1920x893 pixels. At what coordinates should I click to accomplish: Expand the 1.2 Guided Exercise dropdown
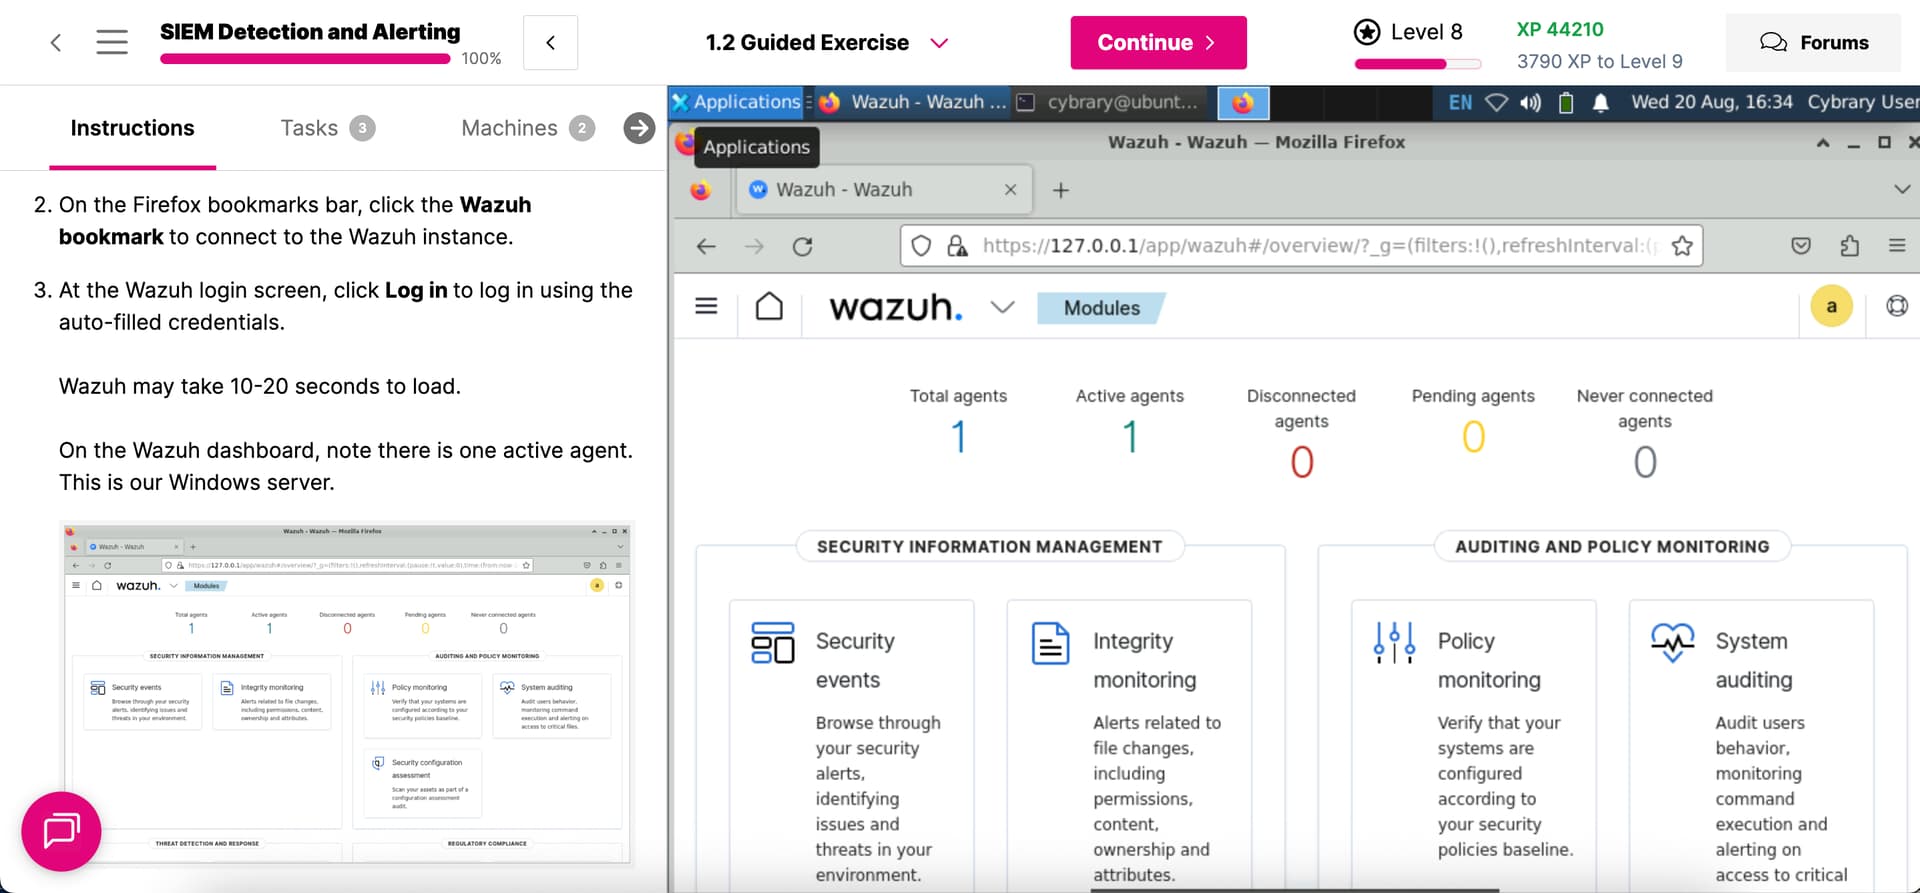938,43
